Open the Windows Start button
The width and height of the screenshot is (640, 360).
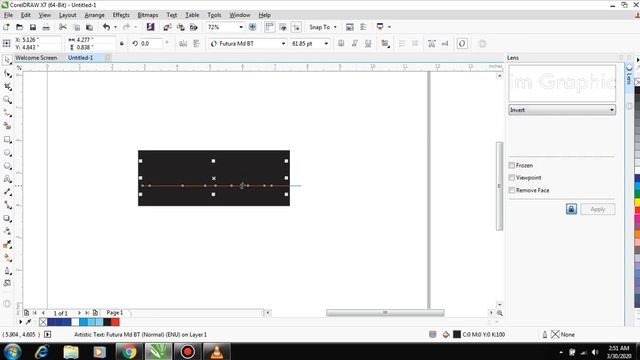coord(12,351)
